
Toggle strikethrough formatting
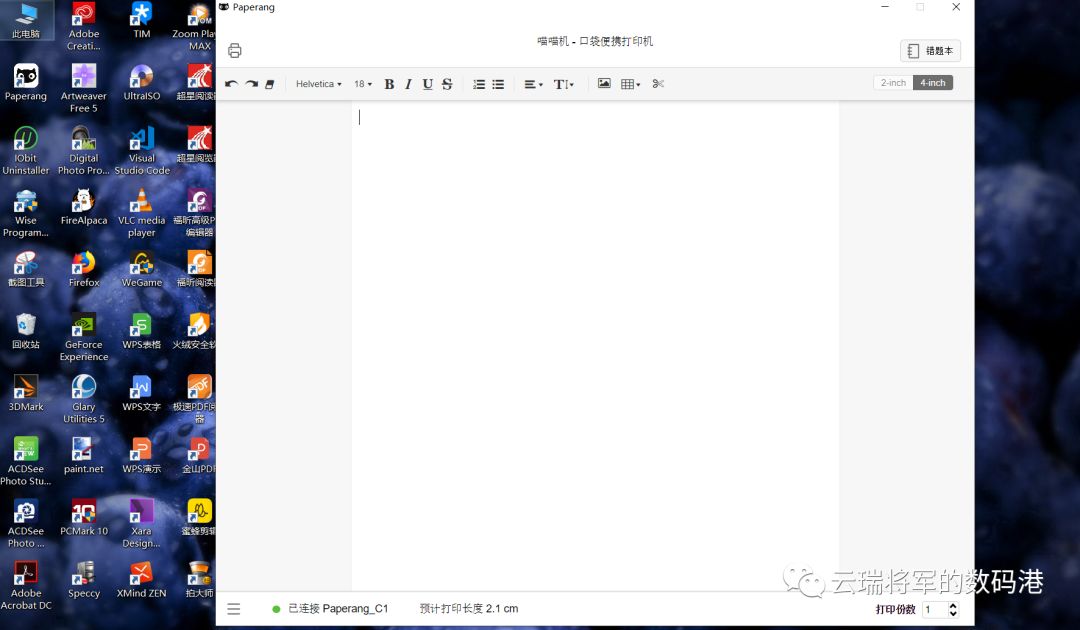(447, 84)
